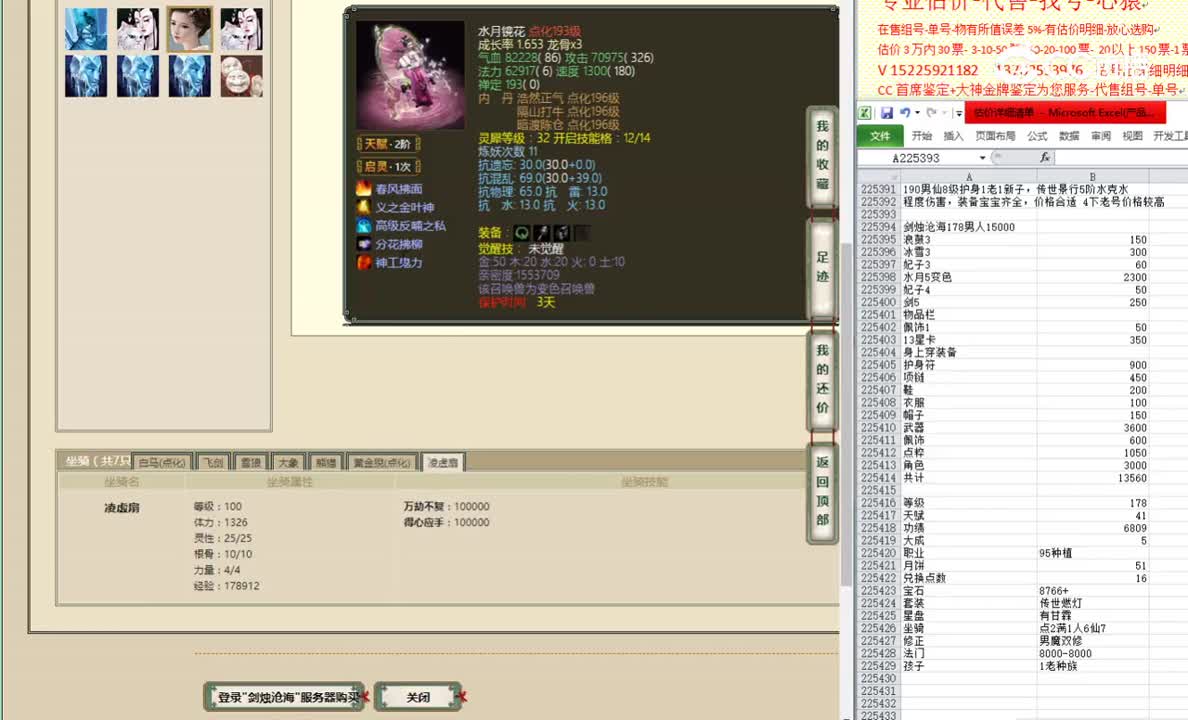Screen dimensions: 1188x720
Task: Click Excel cell '男魔双修'
Action: pyautogui.click(x=1093, y=640)
